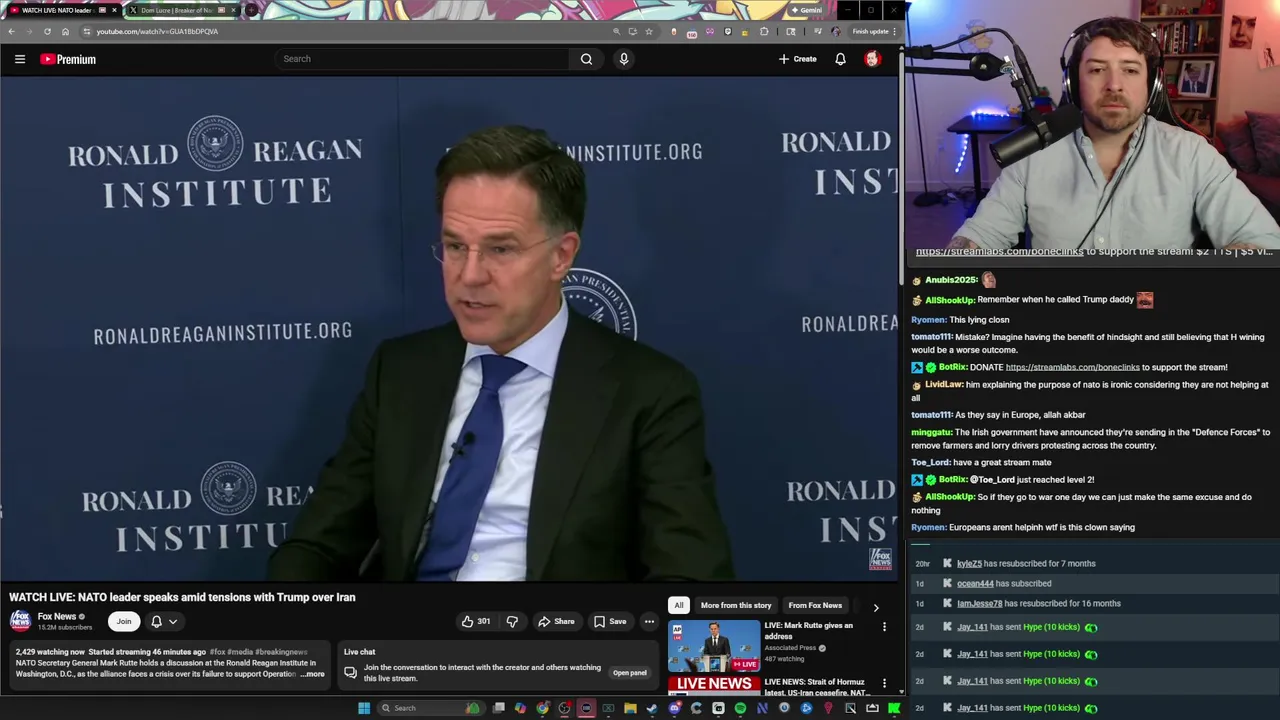Open a new browser tab
This screenshot has width=1280, height=720.
(x=251, y=10)
